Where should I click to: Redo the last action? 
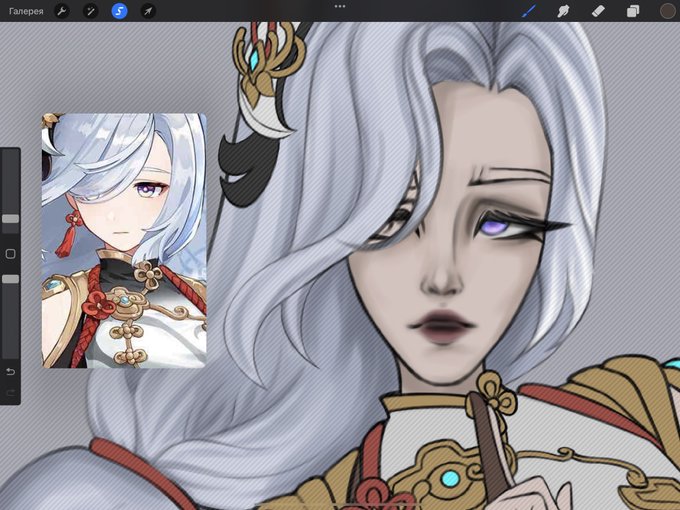[x=11, y=392]
